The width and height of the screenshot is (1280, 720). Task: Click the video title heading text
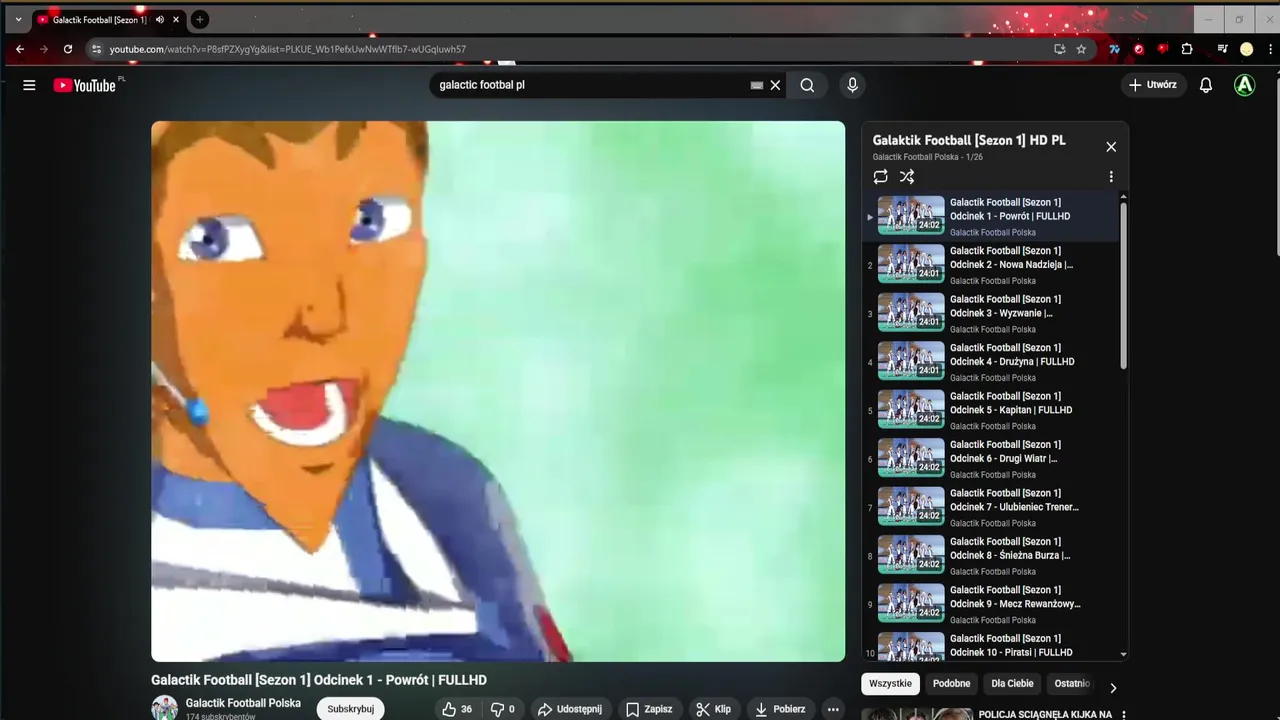pos(319,680)
